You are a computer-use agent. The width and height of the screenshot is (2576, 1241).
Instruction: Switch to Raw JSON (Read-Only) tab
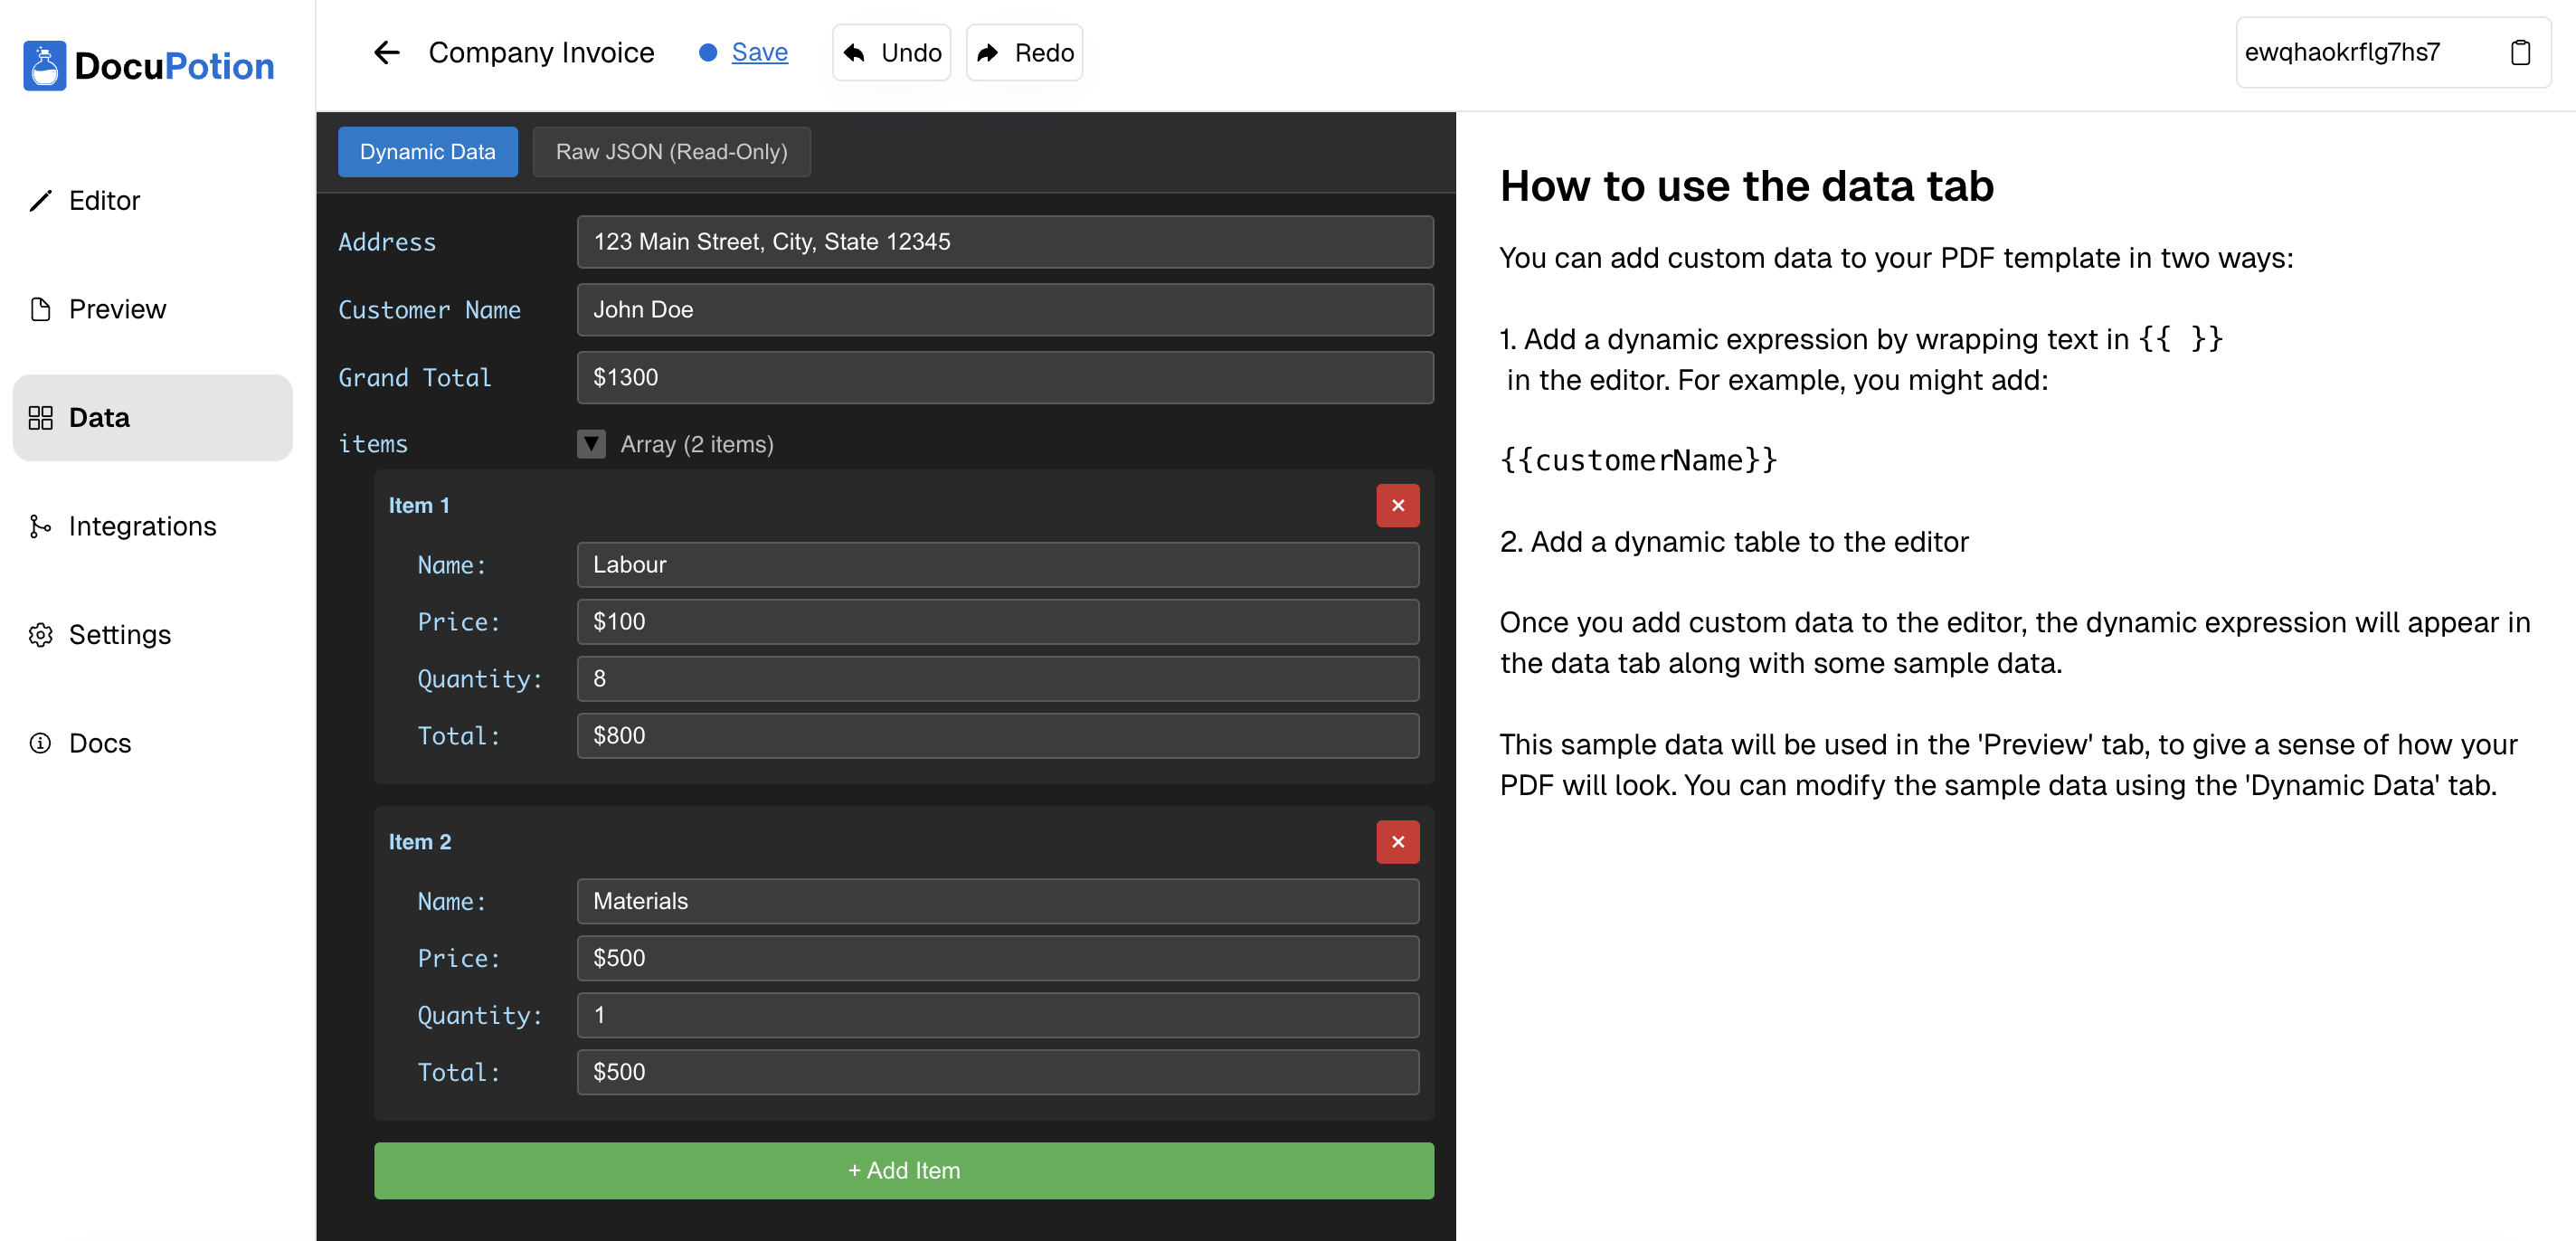pyautogui.click(x=671, y=152)
